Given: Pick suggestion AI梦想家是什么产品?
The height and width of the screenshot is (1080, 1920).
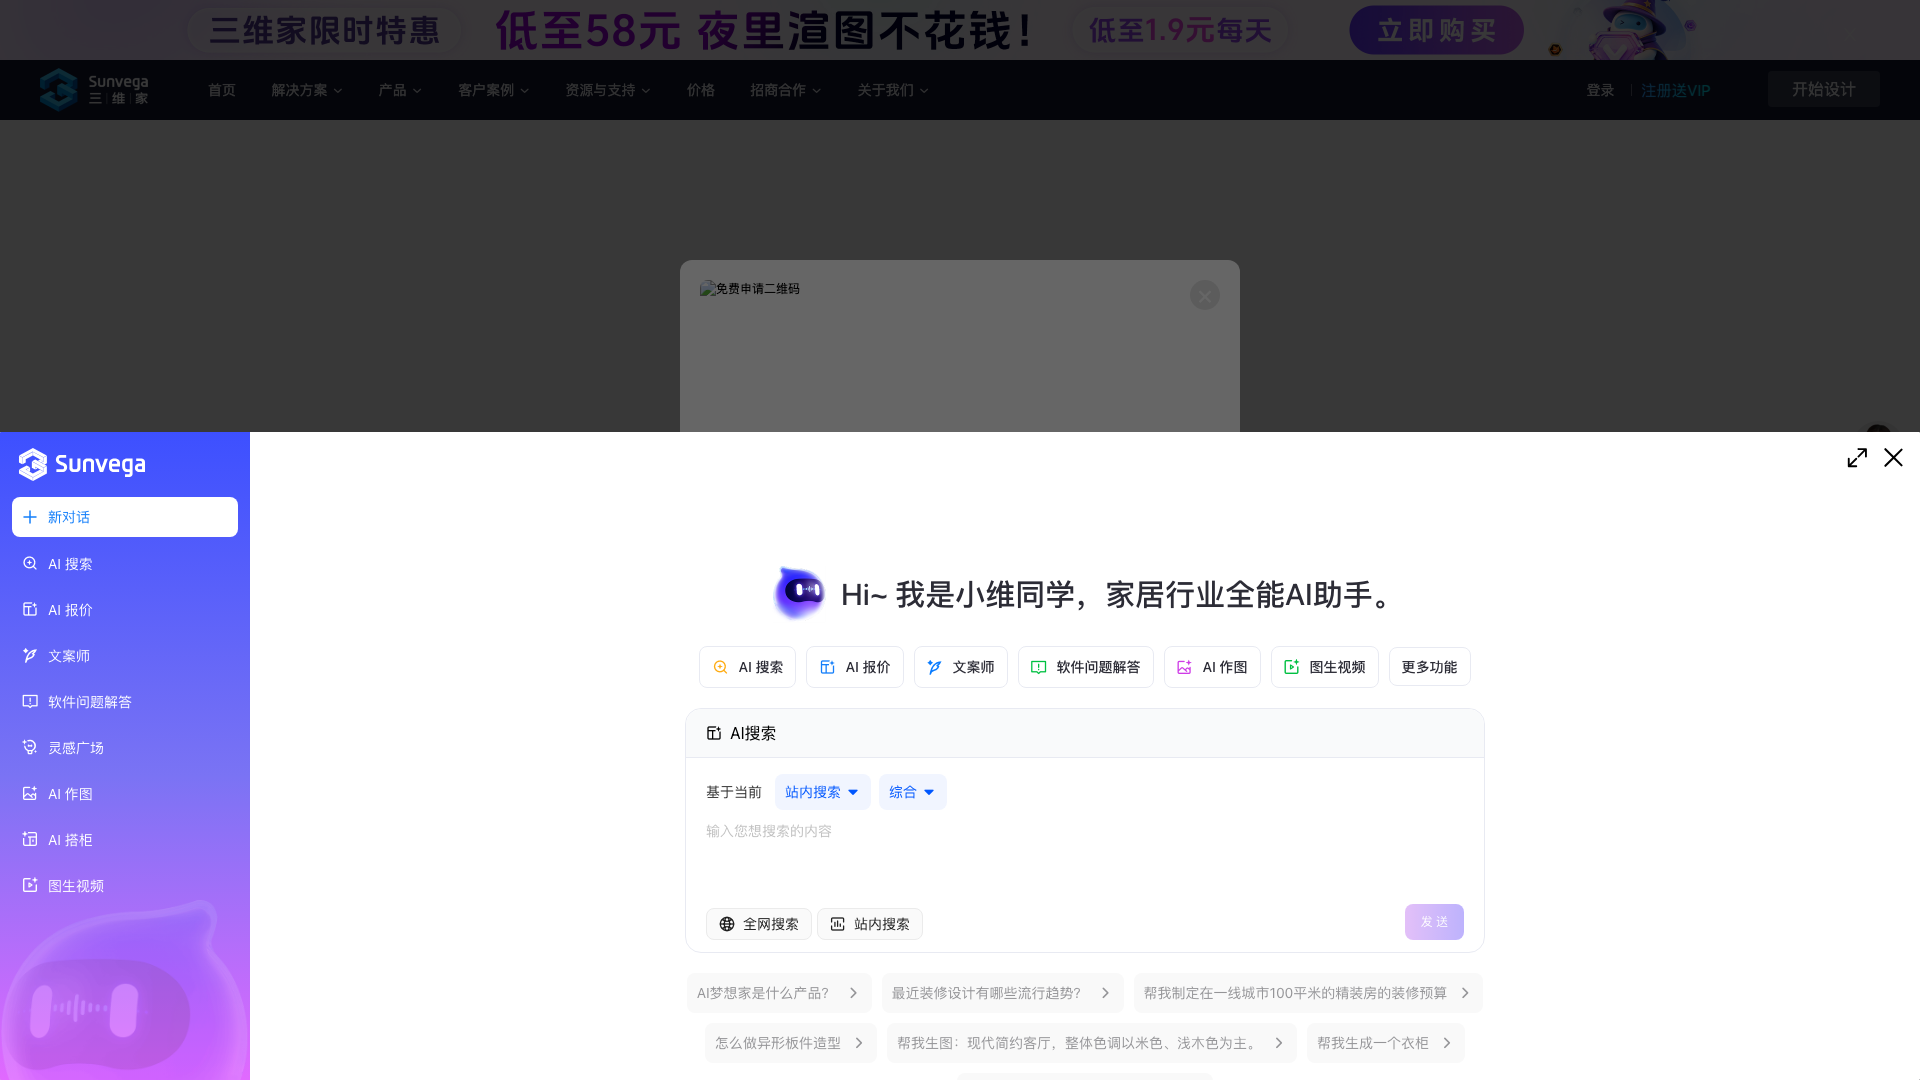Looking at the screenshot, I should click(x=779, y=993).
